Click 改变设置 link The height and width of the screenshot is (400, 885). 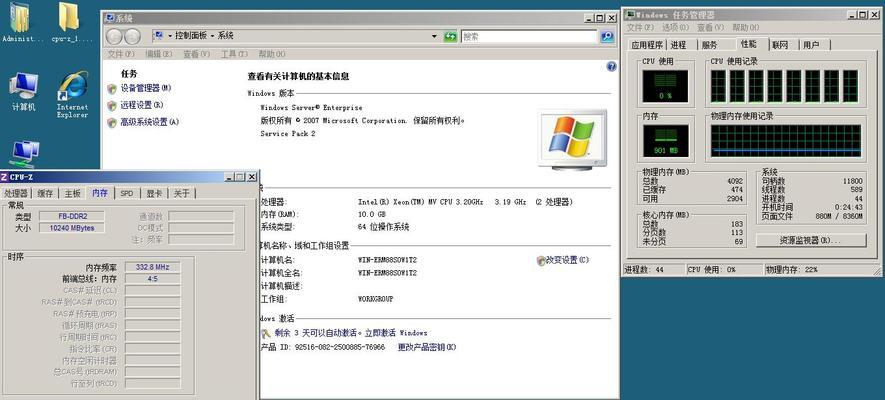pos(567,261)
